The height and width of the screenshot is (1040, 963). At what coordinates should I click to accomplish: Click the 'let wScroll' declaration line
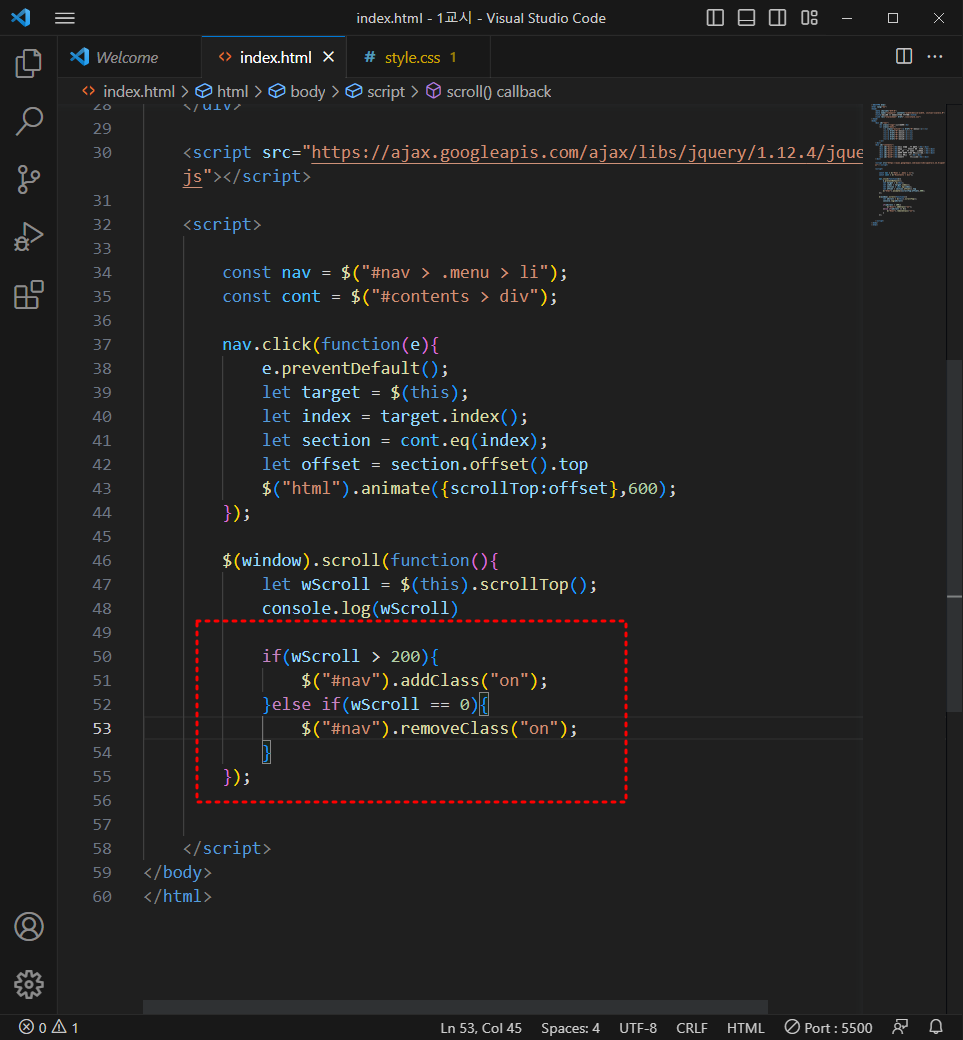[429, 584]
